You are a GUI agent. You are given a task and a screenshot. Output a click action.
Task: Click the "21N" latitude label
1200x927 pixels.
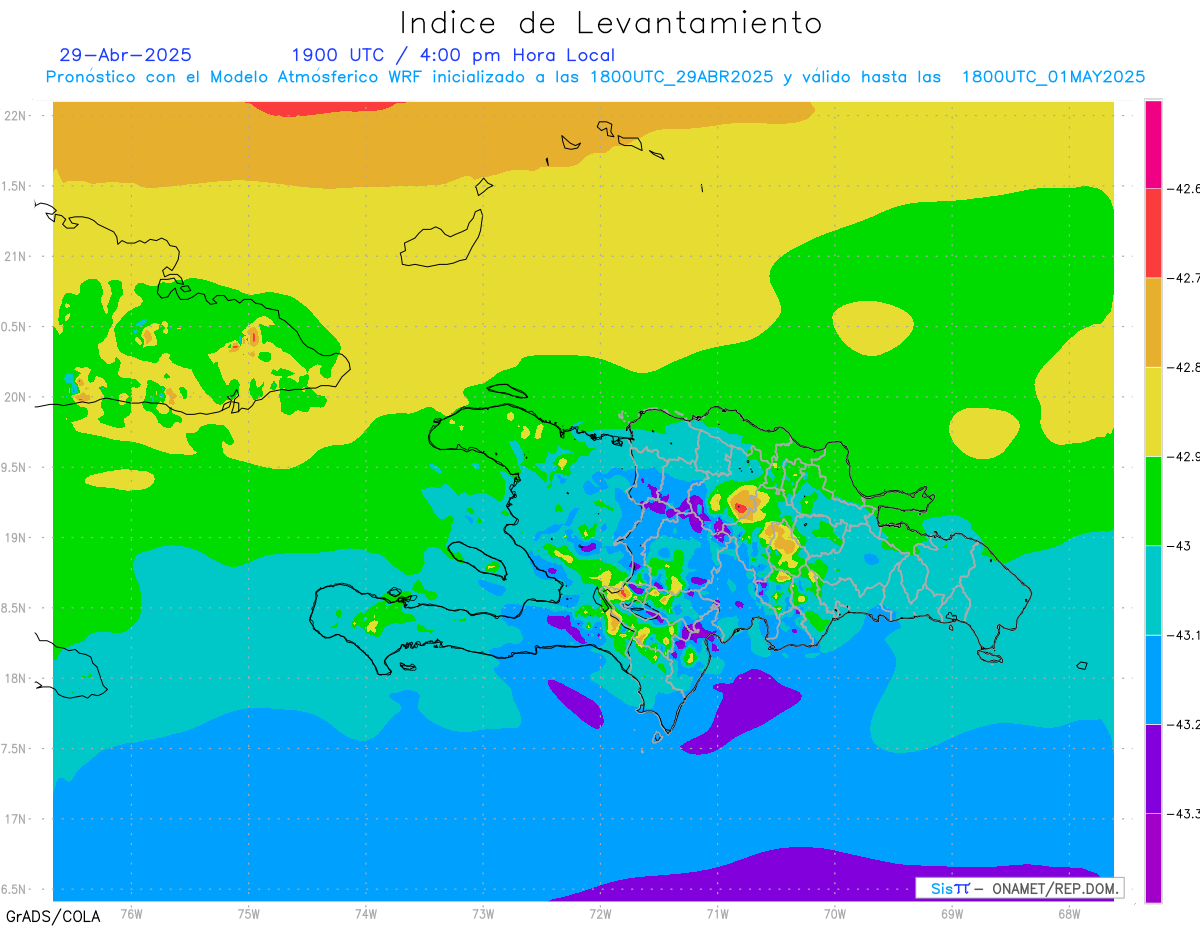17,256
